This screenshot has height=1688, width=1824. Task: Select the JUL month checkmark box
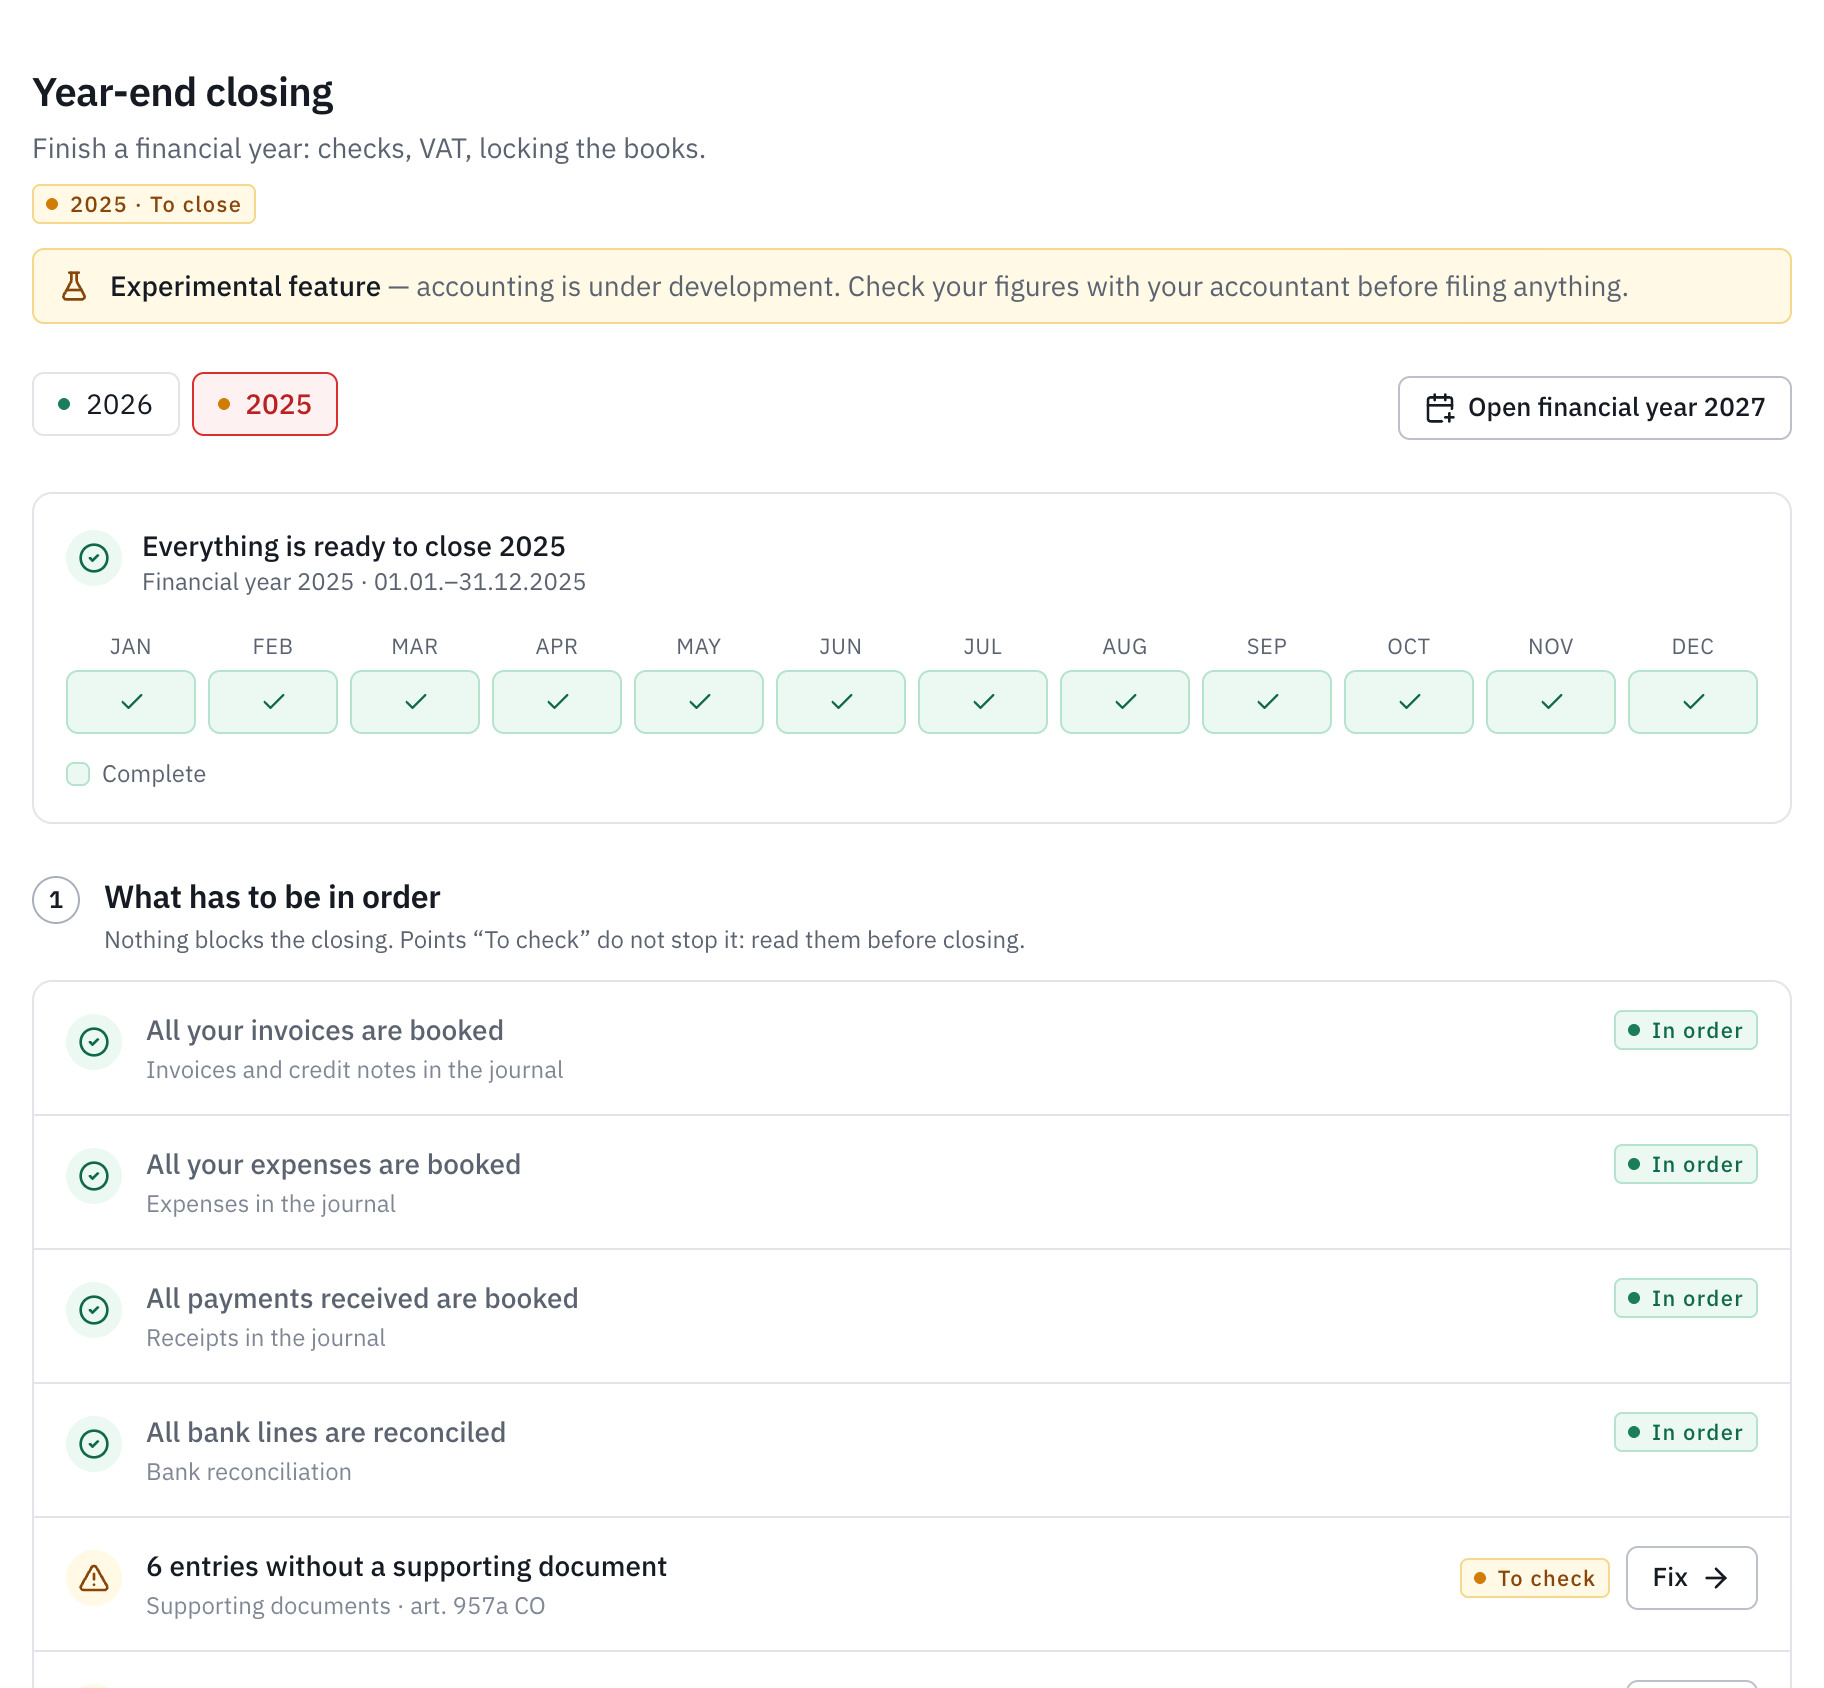[983, 702]
